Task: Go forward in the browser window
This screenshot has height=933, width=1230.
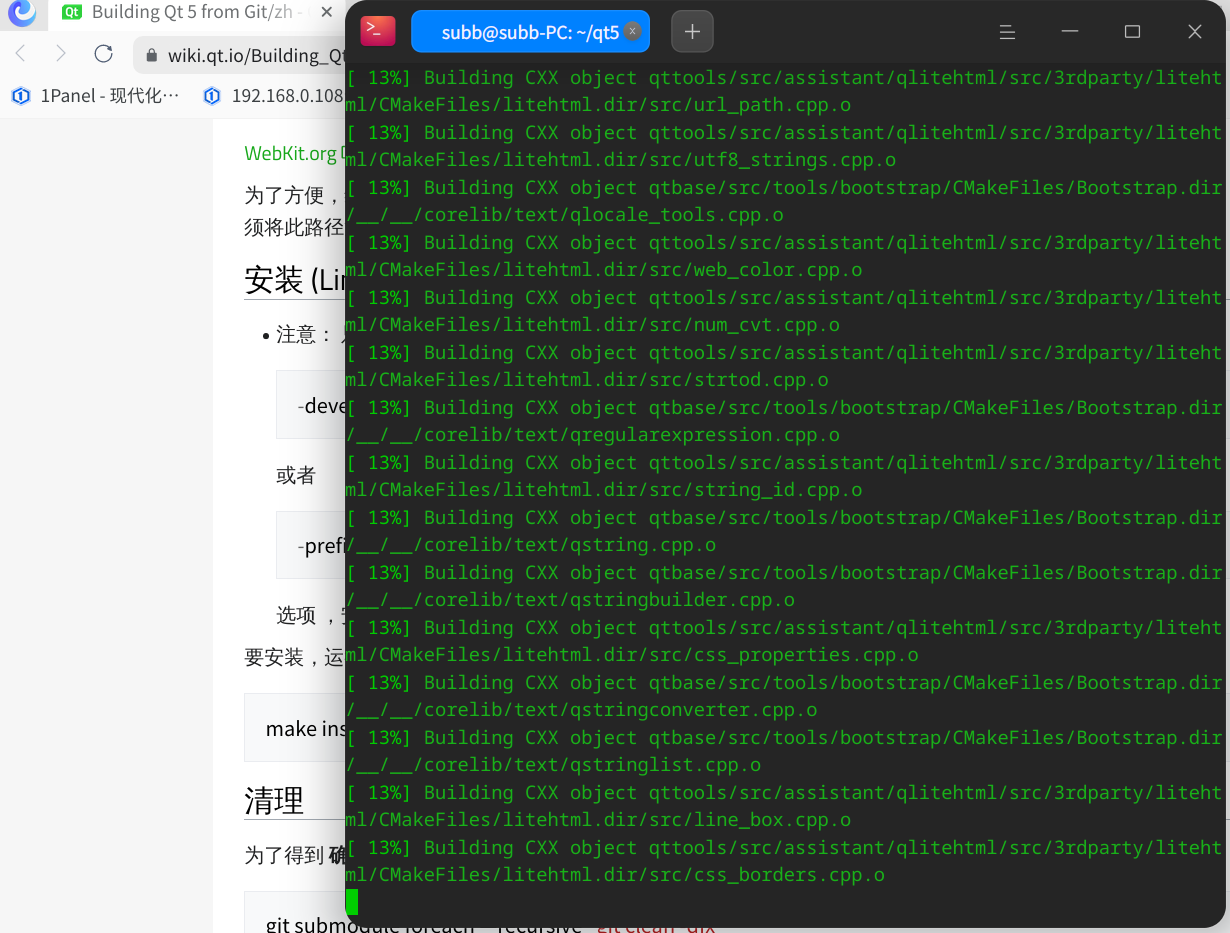Action: click(x=61, y=54)
